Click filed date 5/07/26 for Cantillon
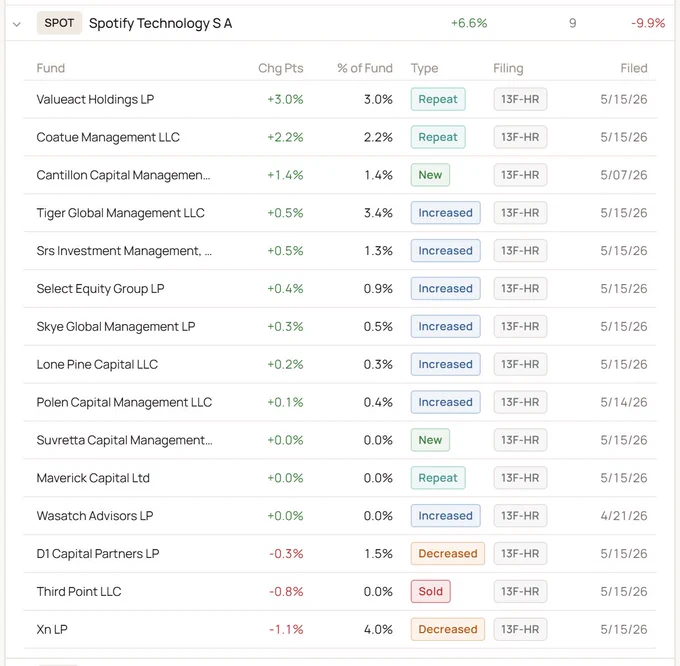Viewport: 680px width, 666px height. point(624,175)
